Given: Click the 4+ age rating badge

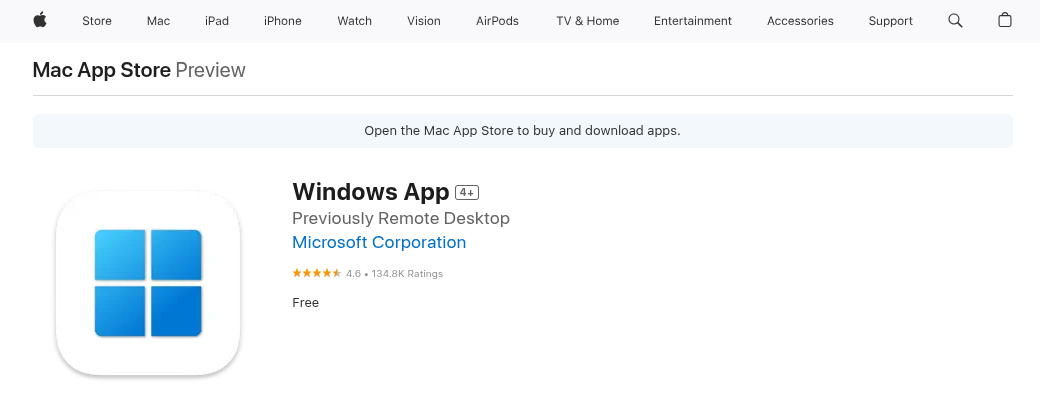Looking at the screenshot, I should pos(467,192).
